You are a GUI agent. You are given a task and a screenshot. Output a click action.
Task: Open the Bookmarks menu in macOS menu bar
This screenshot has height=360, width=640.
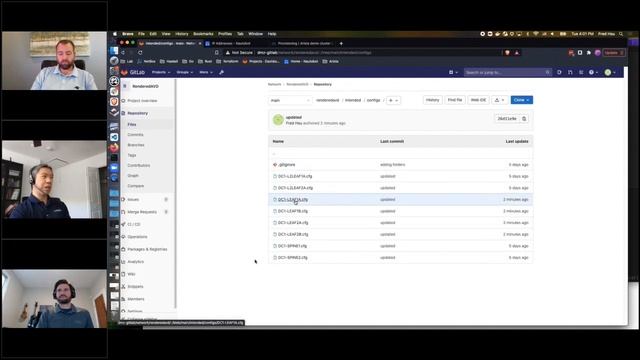203,34
